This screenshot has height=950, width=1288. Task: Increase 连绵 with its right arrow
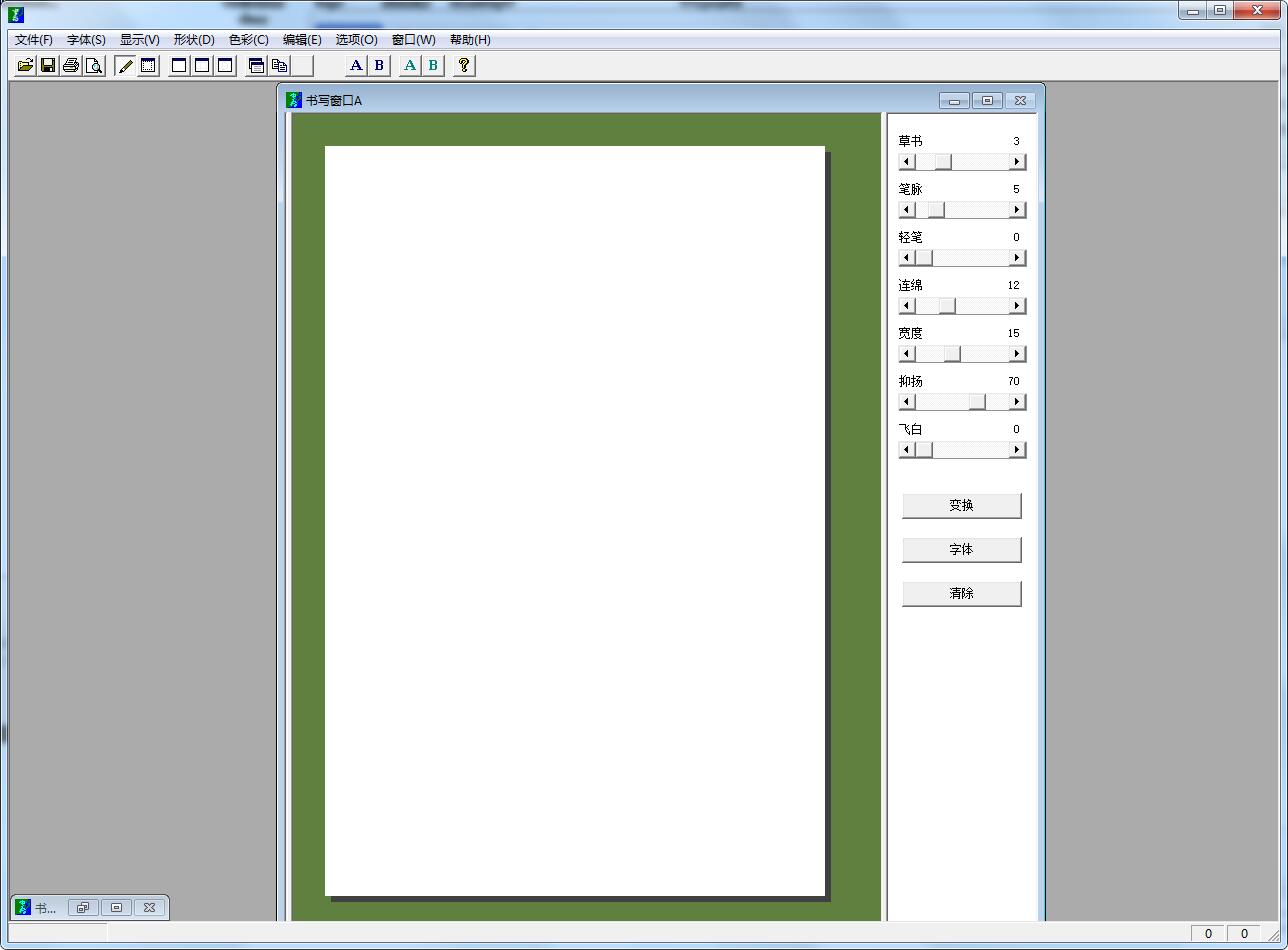[x=1017, y=306]
